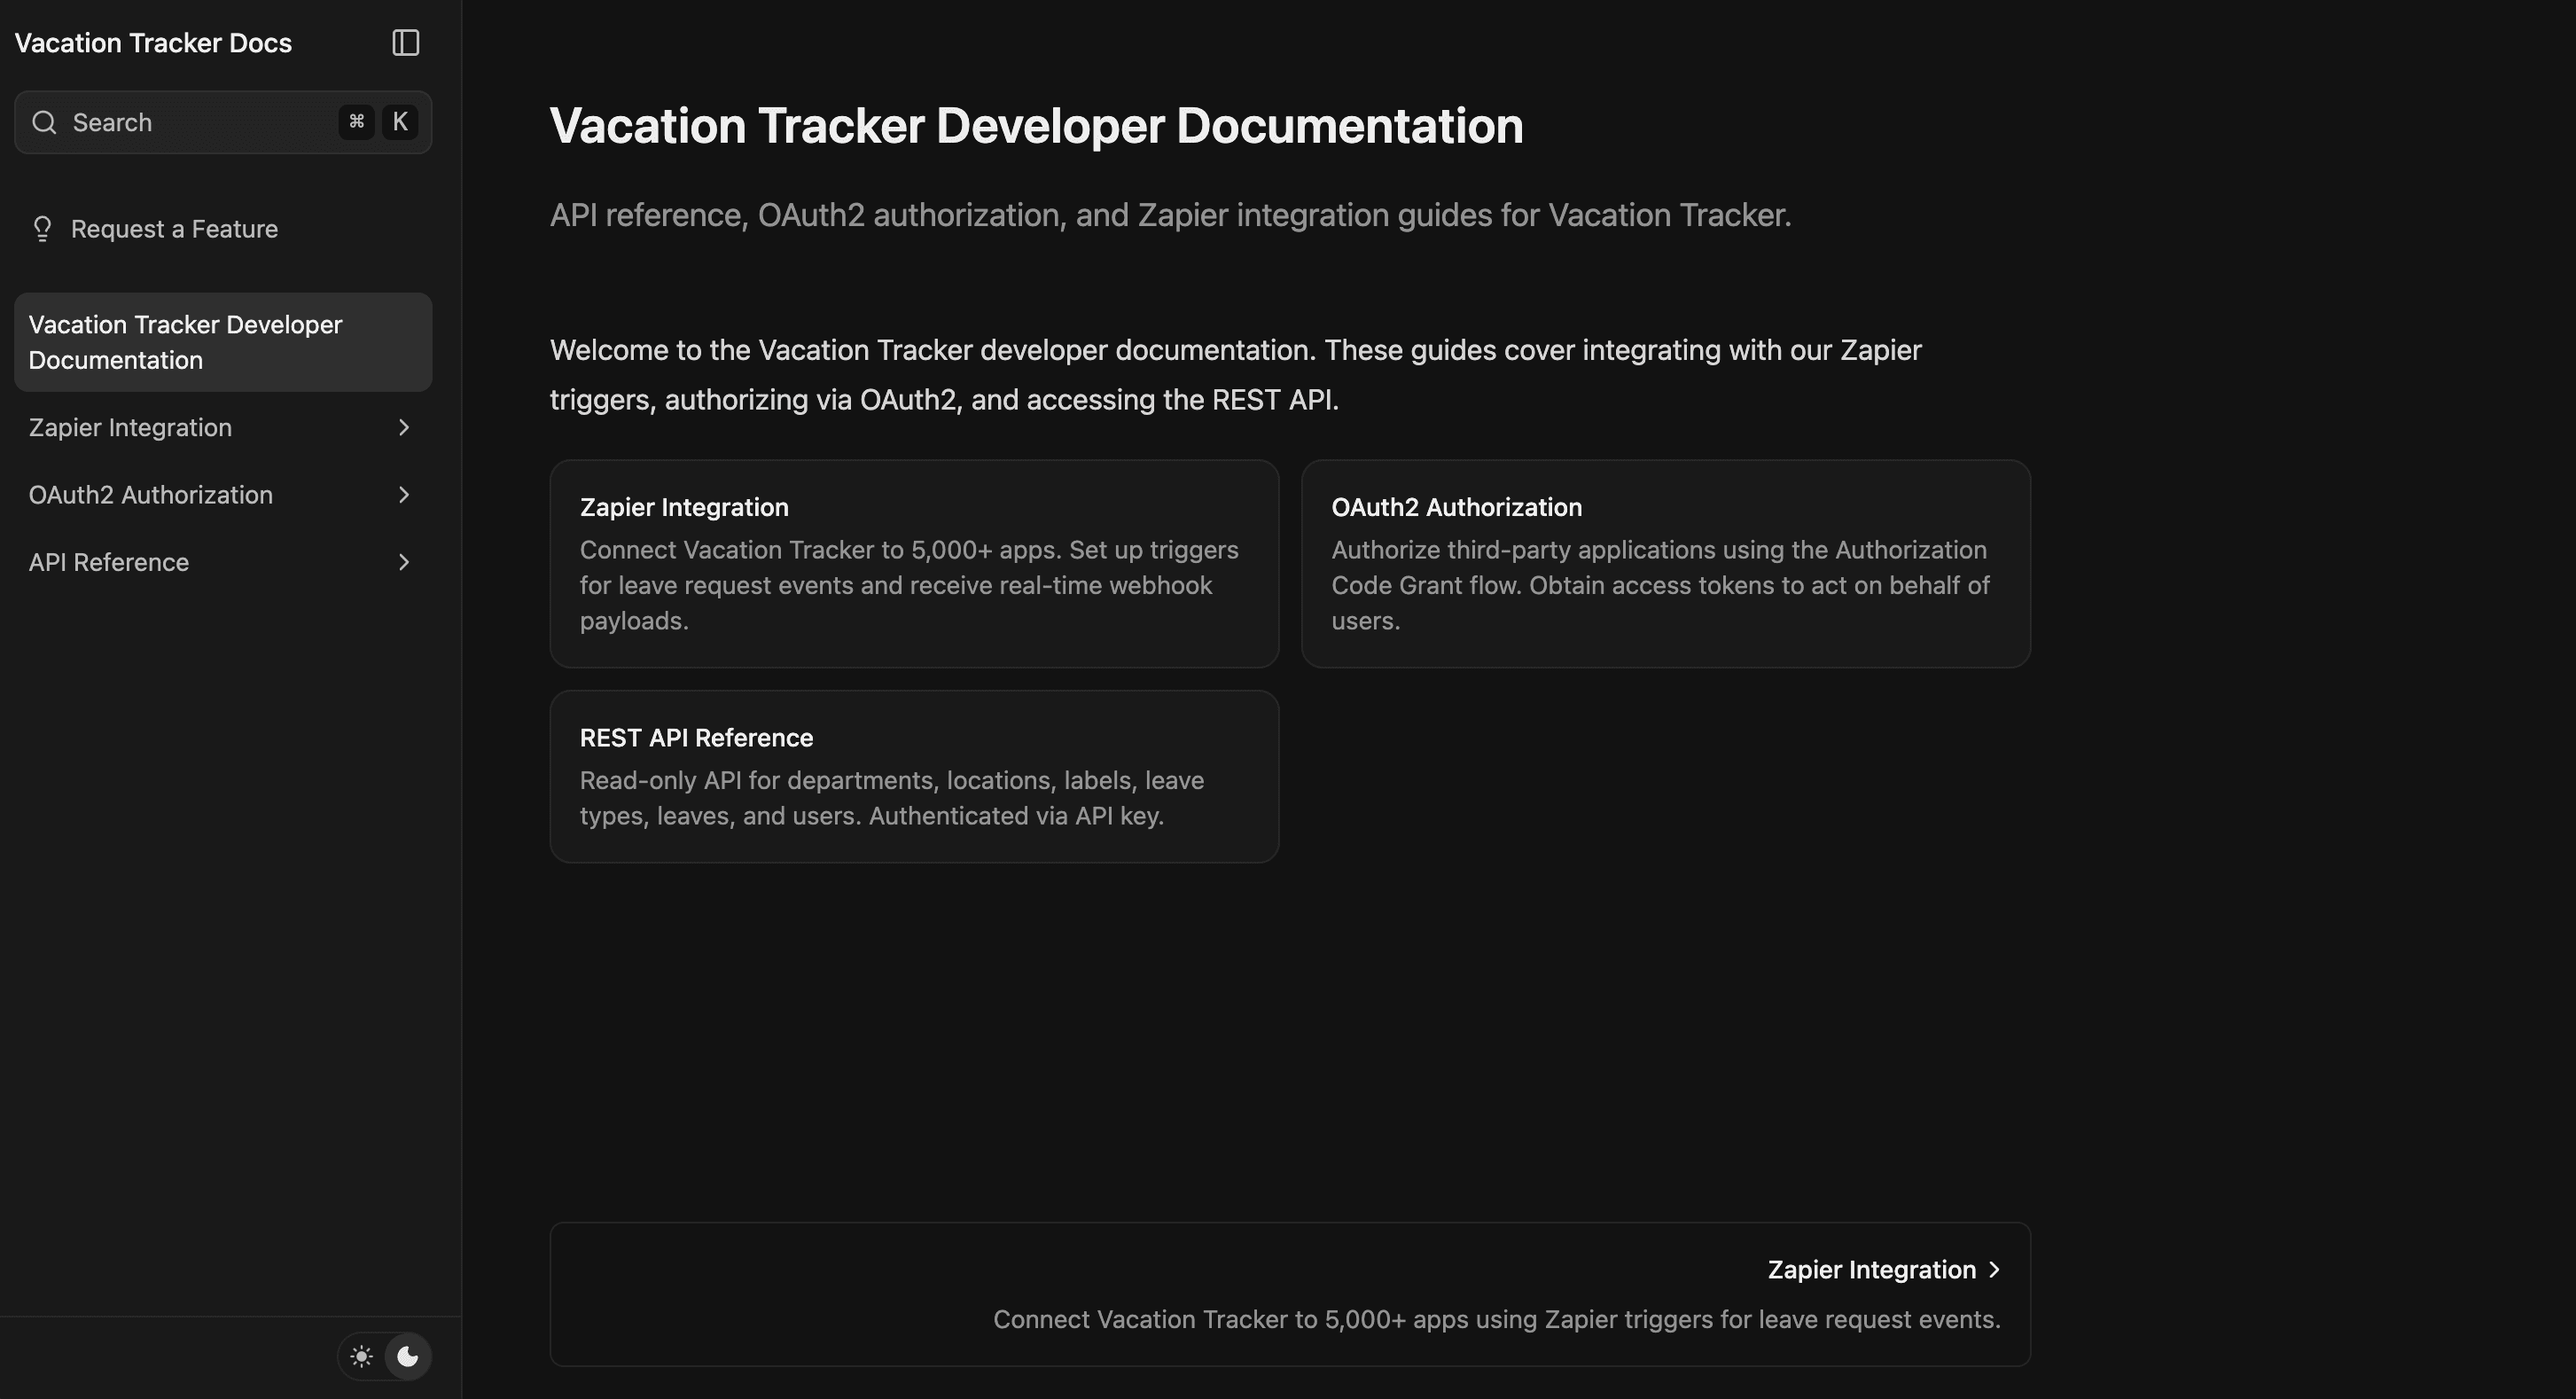Click the K key badge in search bar
The width and height of the screenshot is (2576, 1399).
click(400, 121)
